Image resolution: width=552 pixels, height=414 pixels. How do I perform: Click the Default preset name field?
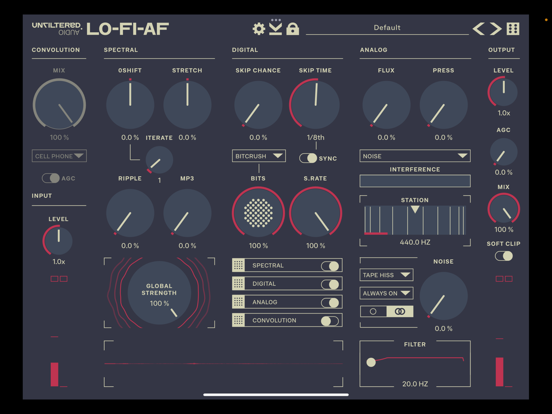(x=387, y=28)
